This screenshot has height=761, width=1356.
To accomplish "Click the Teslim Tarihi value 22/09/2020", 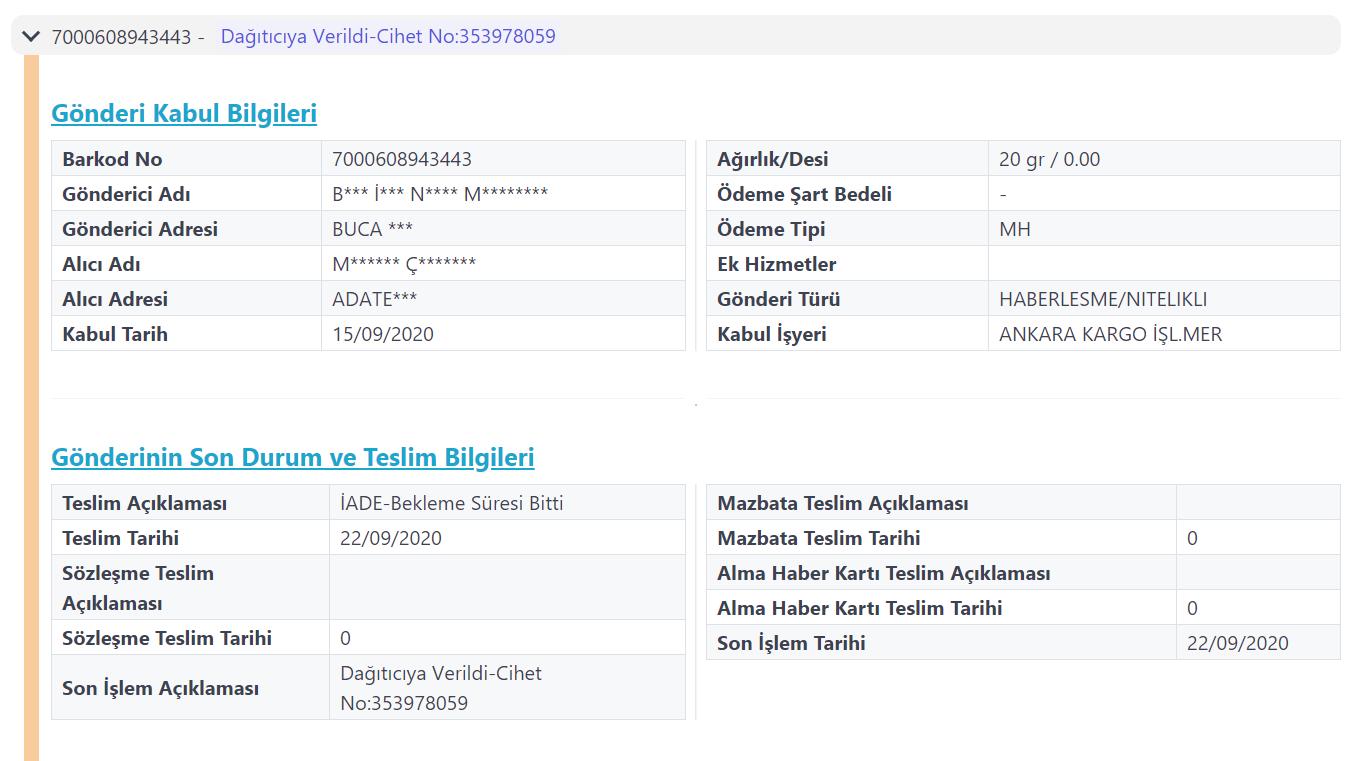I will 391,538.
